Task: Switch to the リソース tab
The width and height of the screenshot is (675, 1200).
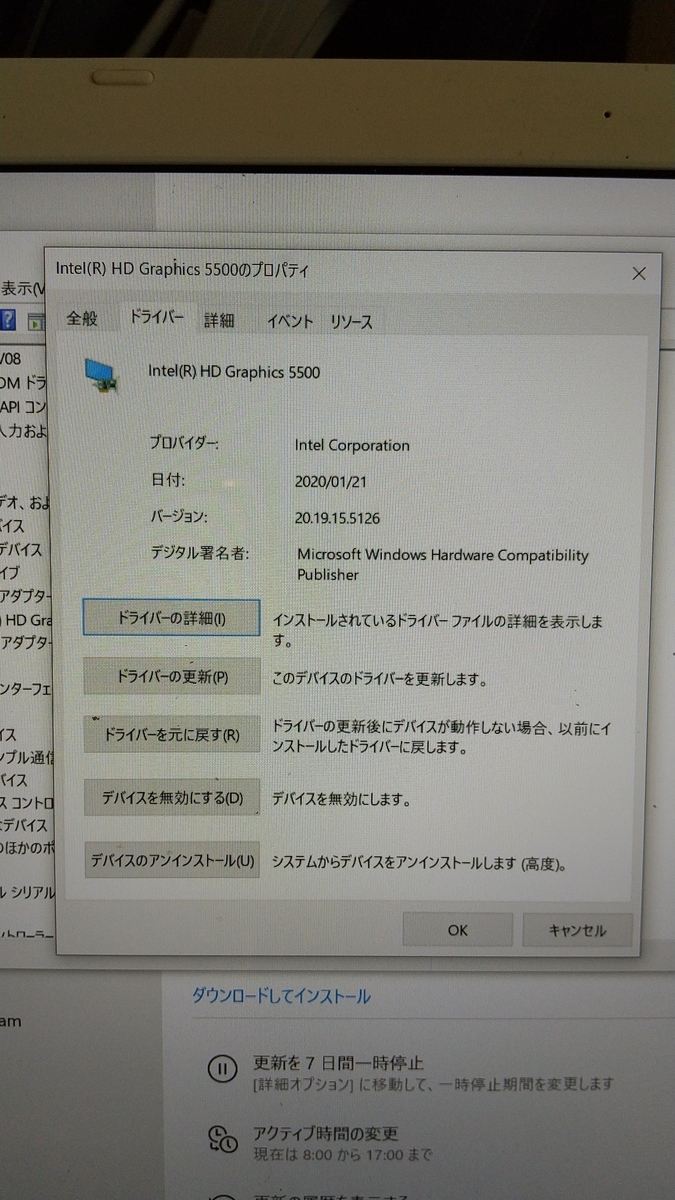Action: point(351,322)
